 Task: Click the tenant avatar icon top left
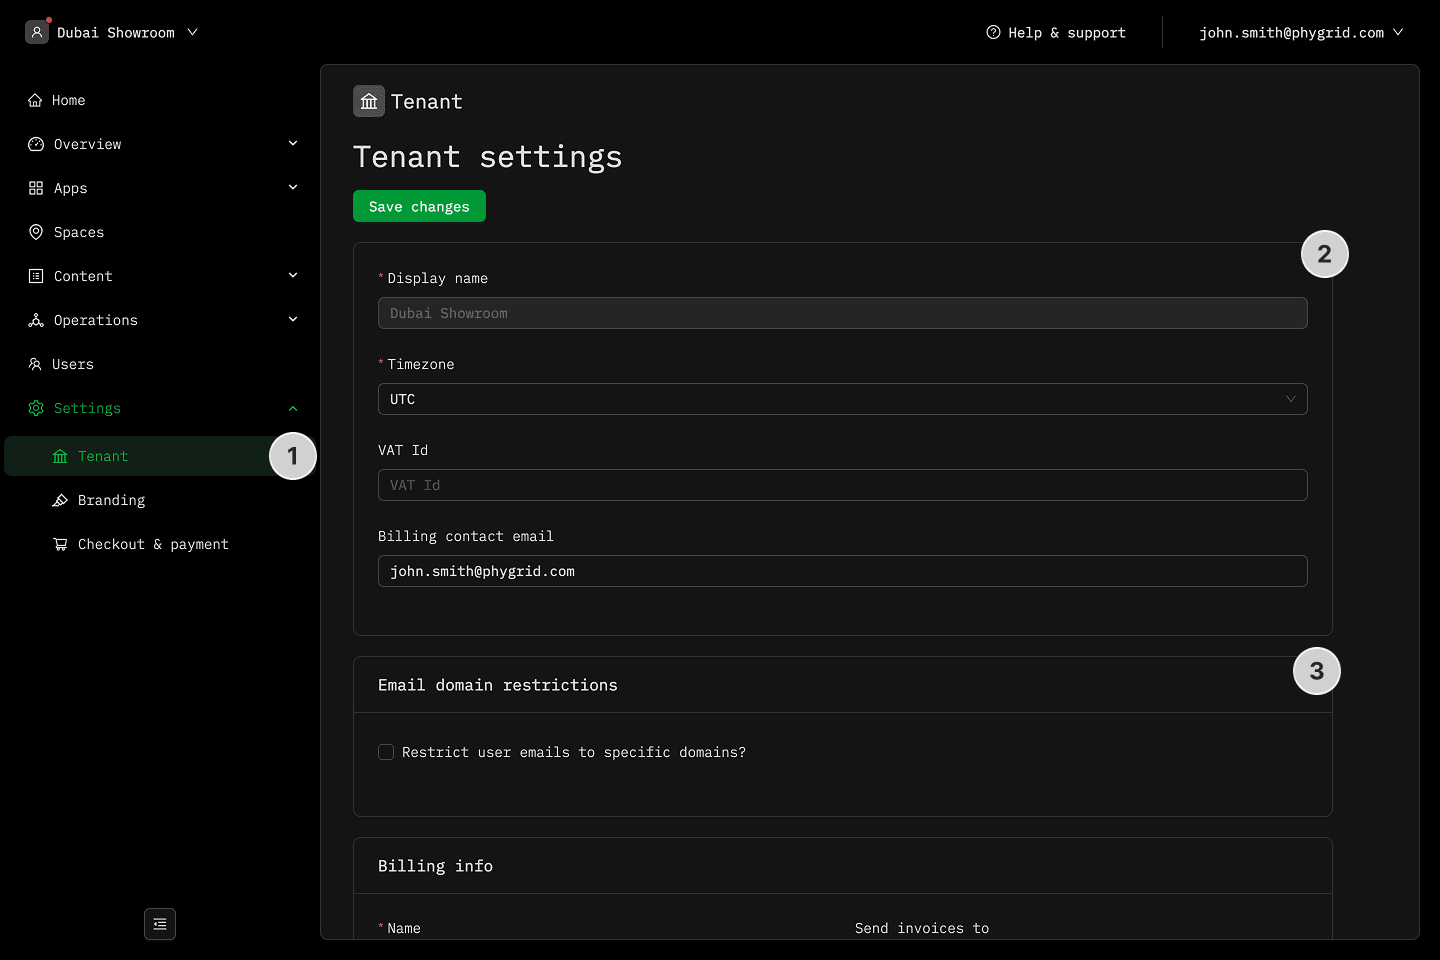(37, 32)
